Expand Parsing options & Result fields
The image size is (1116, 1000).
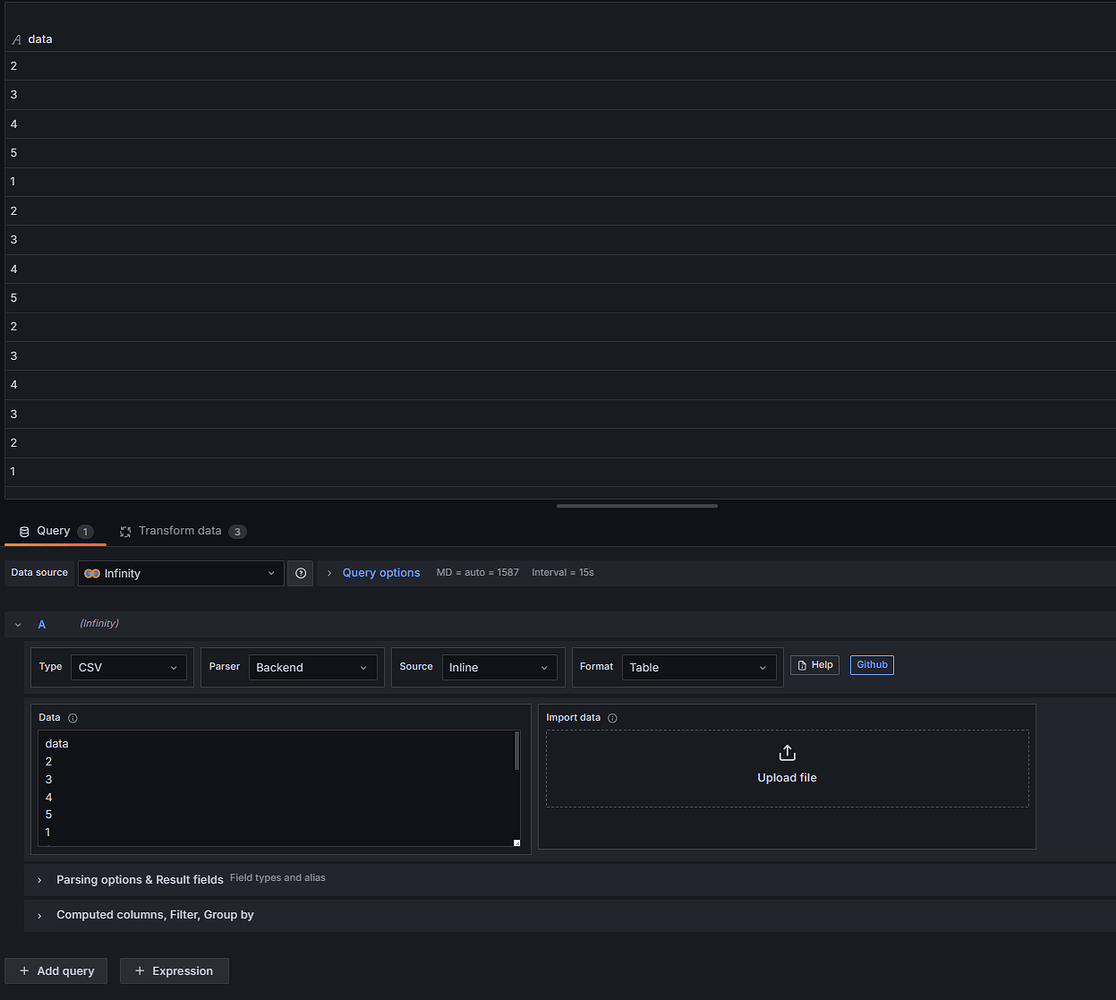pos(38,879)
